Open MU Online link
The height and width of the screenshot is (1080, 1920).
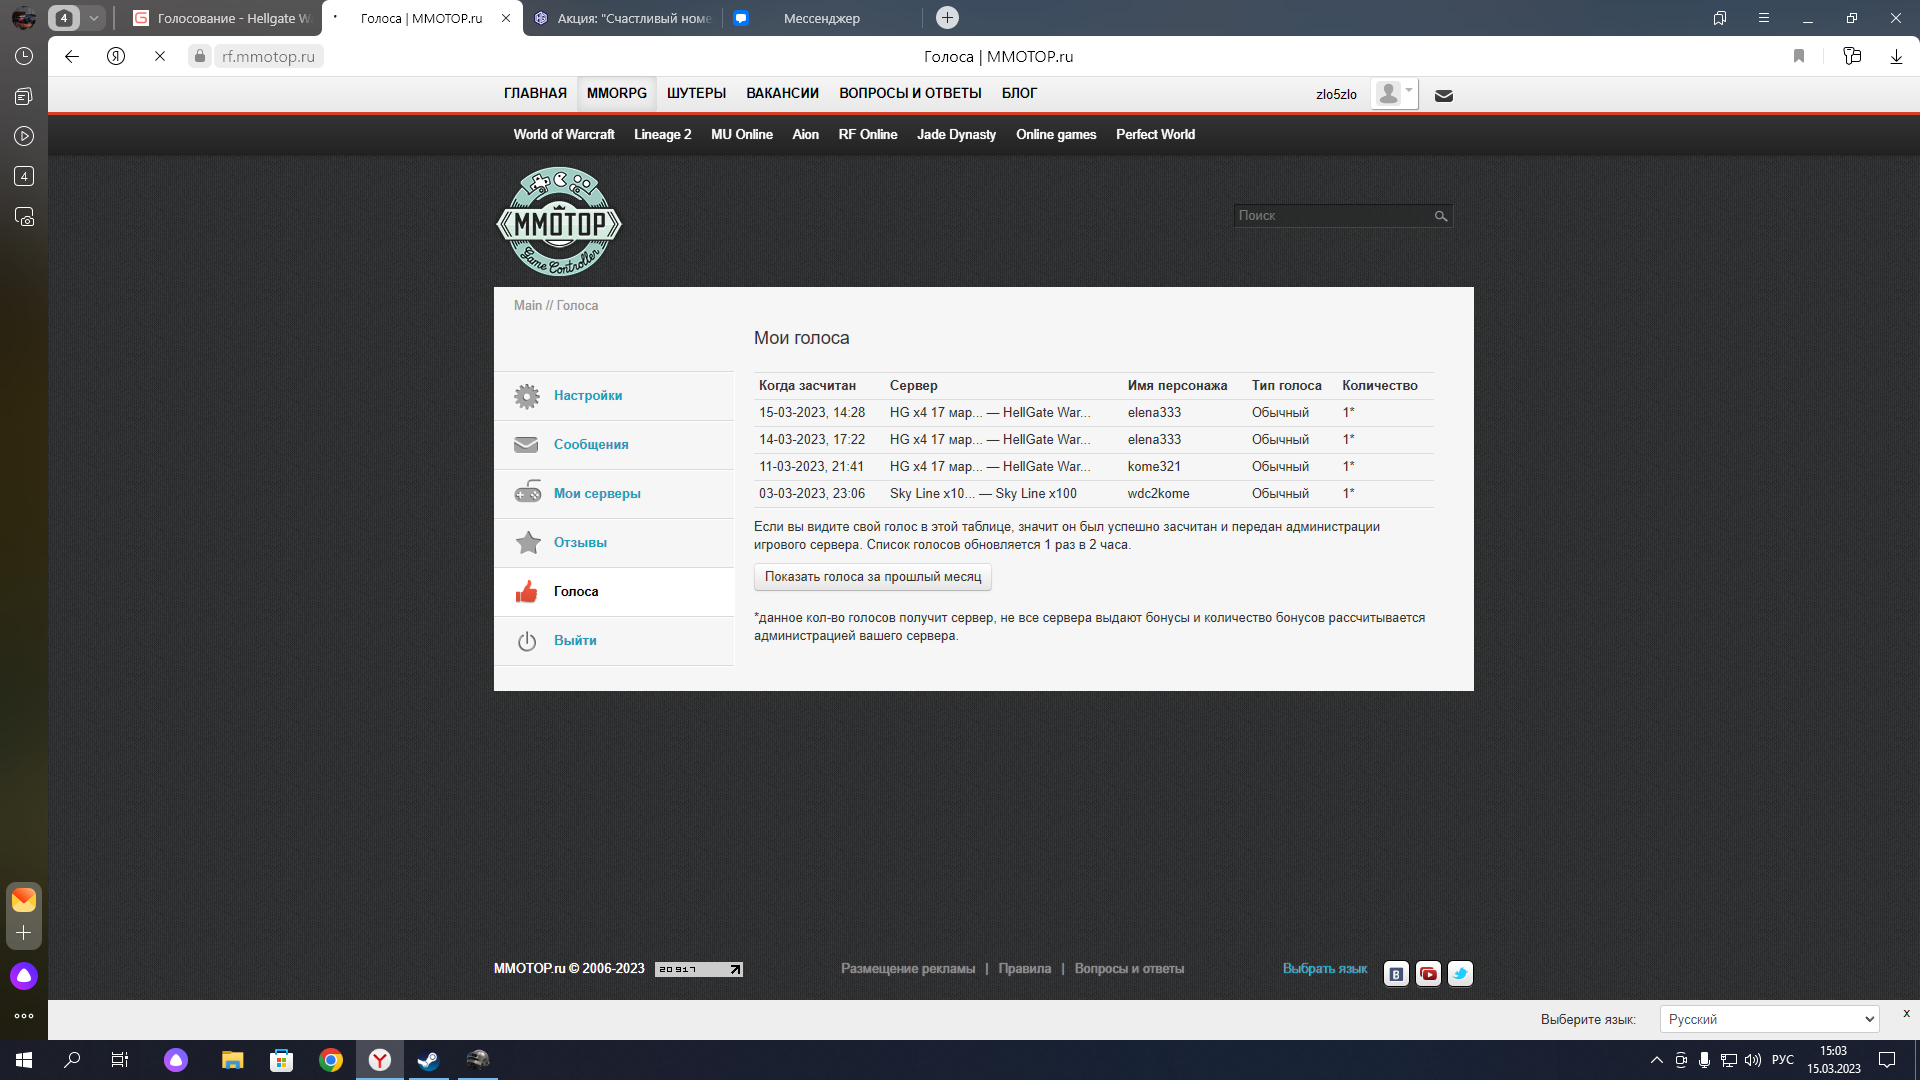(x=741, y=135)
